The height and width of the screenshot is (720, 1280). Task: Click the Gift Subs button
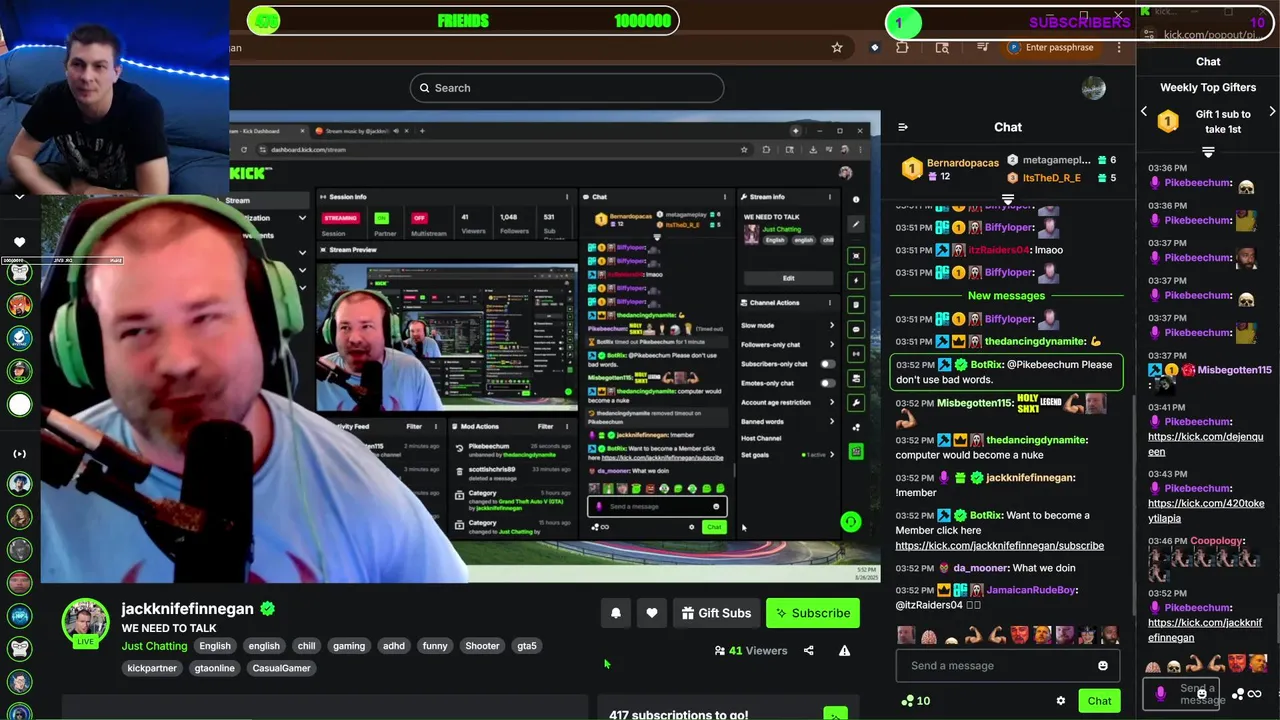pyautogui.click(x=716, y=613)
